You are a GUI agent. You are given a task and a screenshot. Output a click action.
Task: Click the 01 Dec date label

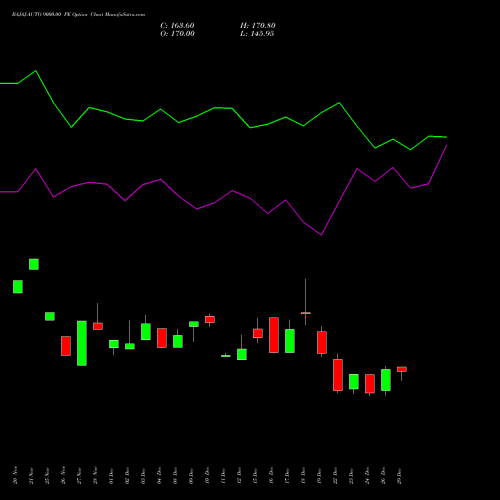(111, 476)
